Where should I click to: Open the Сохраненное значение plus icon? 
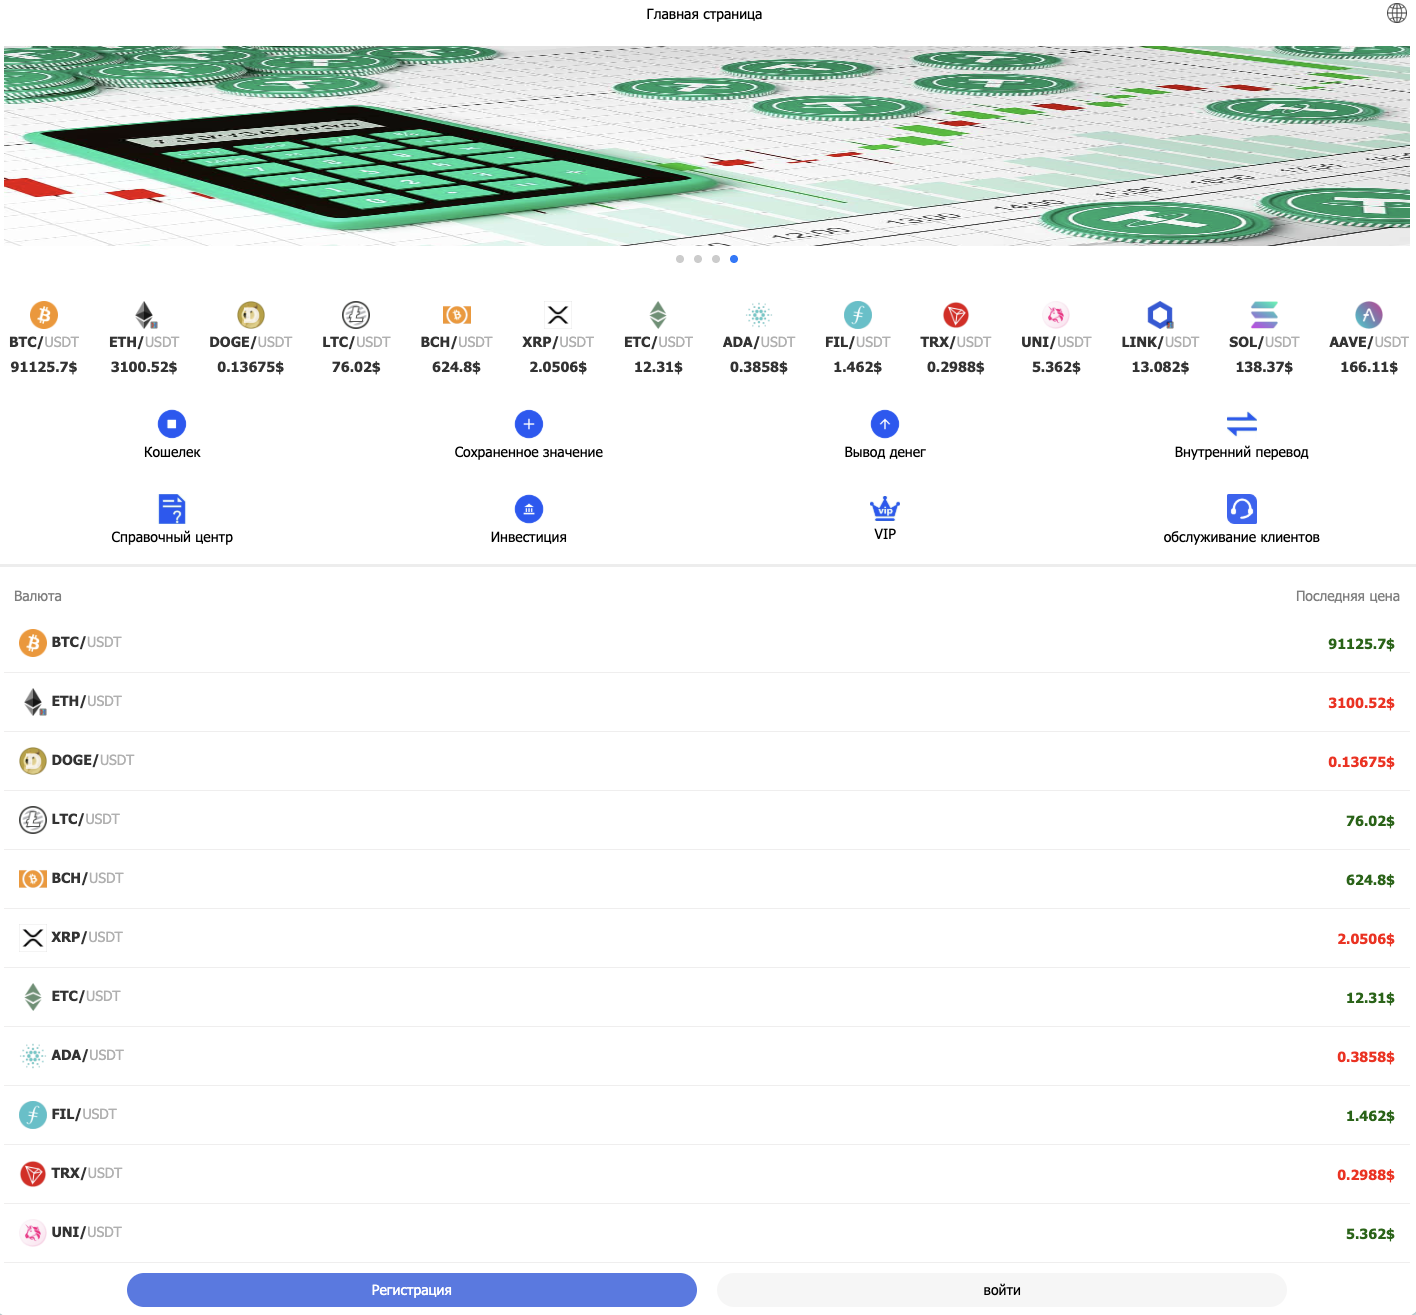[x=529, y=424]
